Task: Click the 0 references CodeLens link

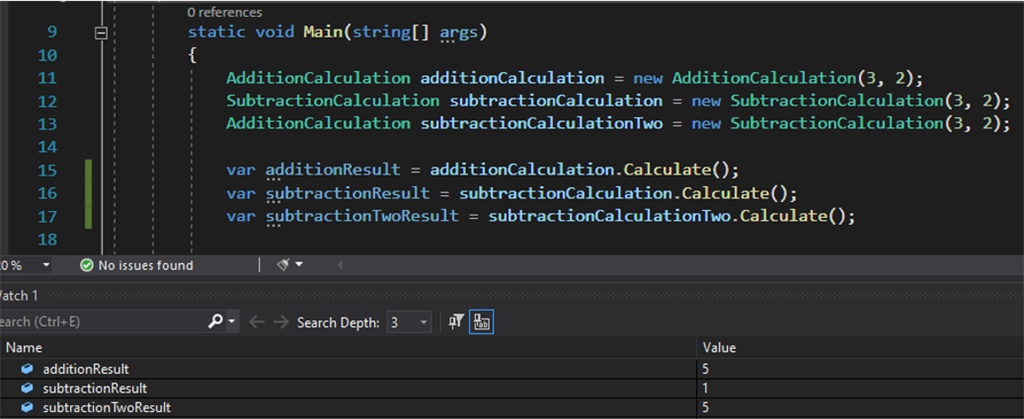Action: (x=224, y=13)
